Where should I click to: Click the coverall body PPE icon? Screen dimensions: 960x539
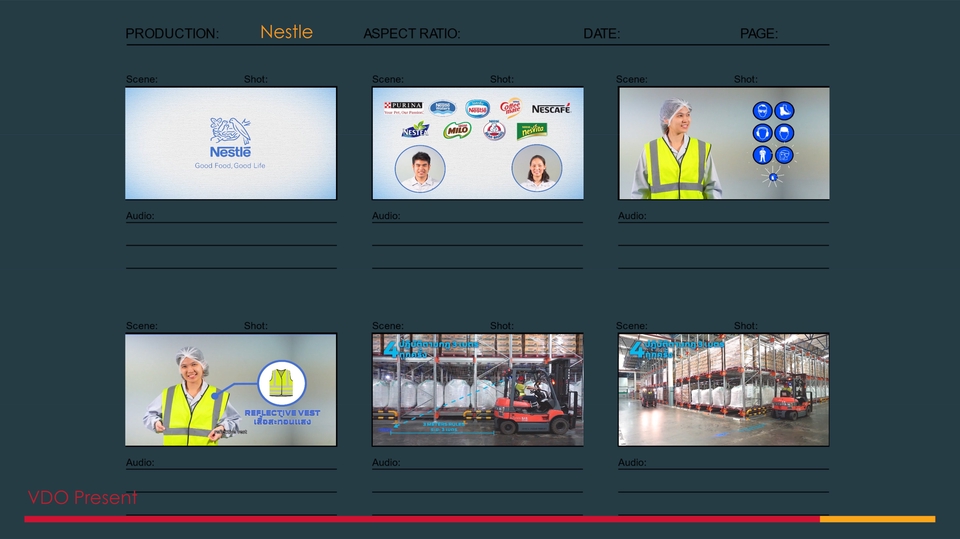pos(762,155)
